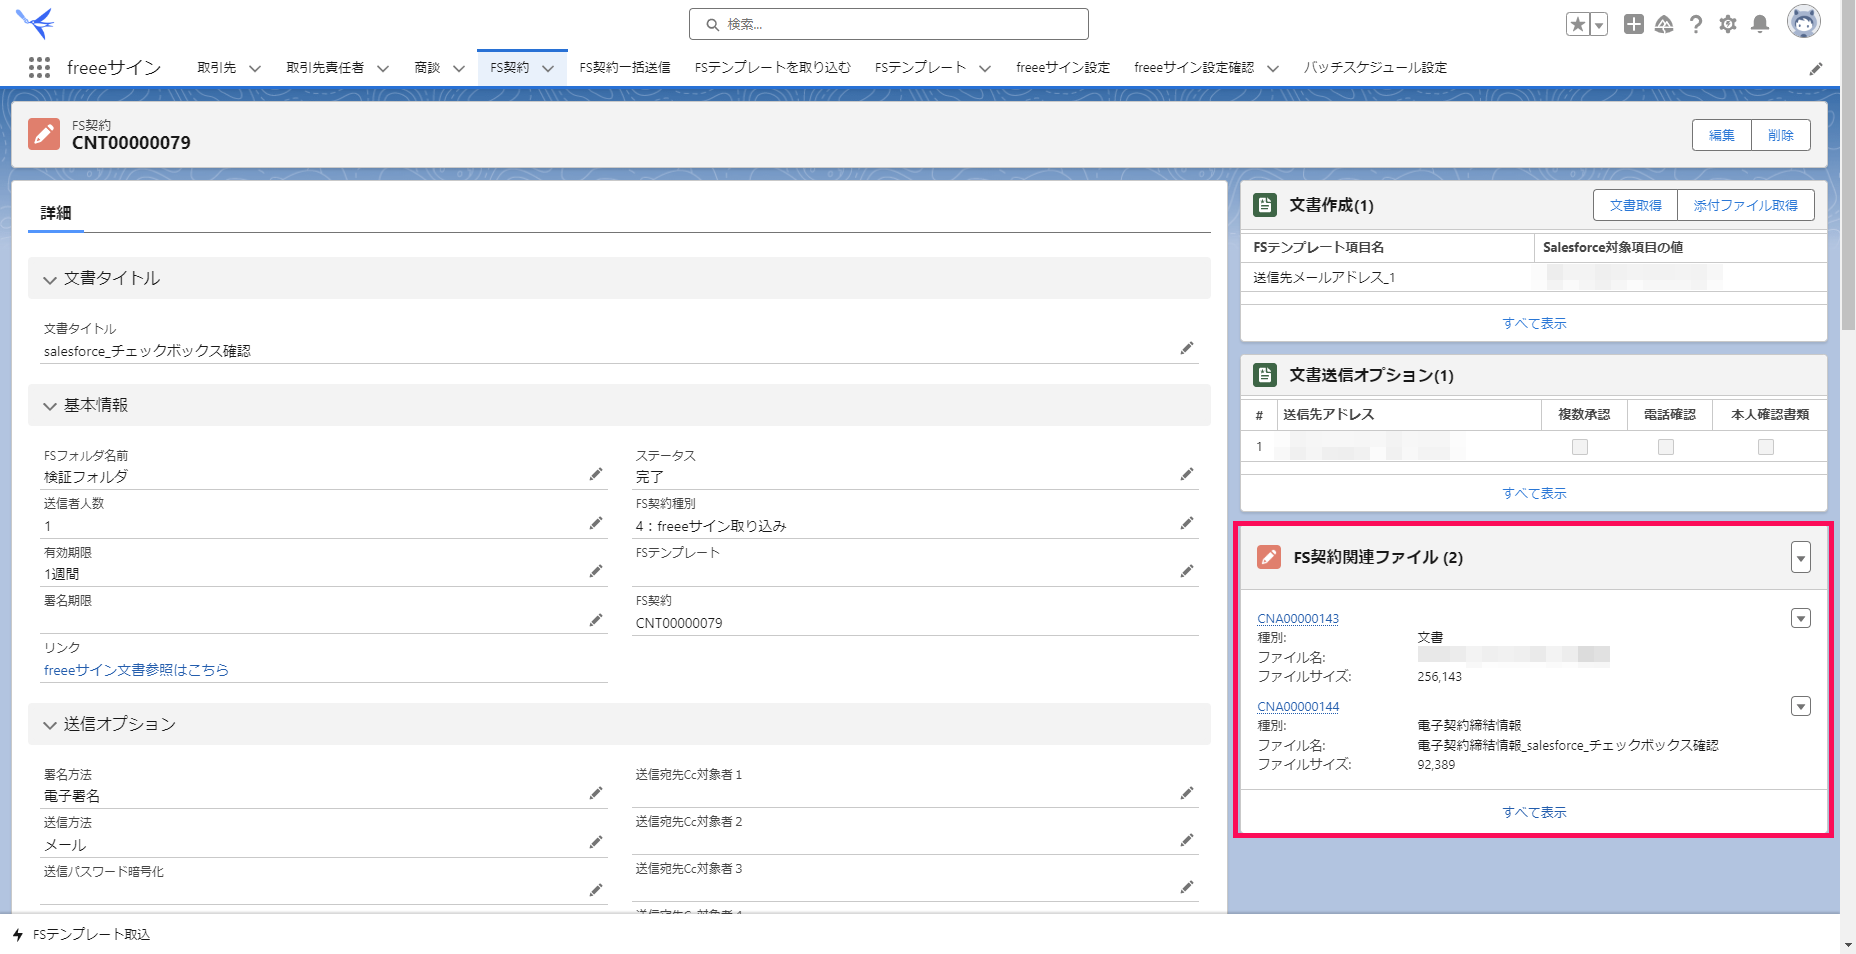This screenshot has width=1856, height=954.
Task: Edit the FSフォルダ名前 field pencil
Action: pyautogui.click(x=596, y=474)
